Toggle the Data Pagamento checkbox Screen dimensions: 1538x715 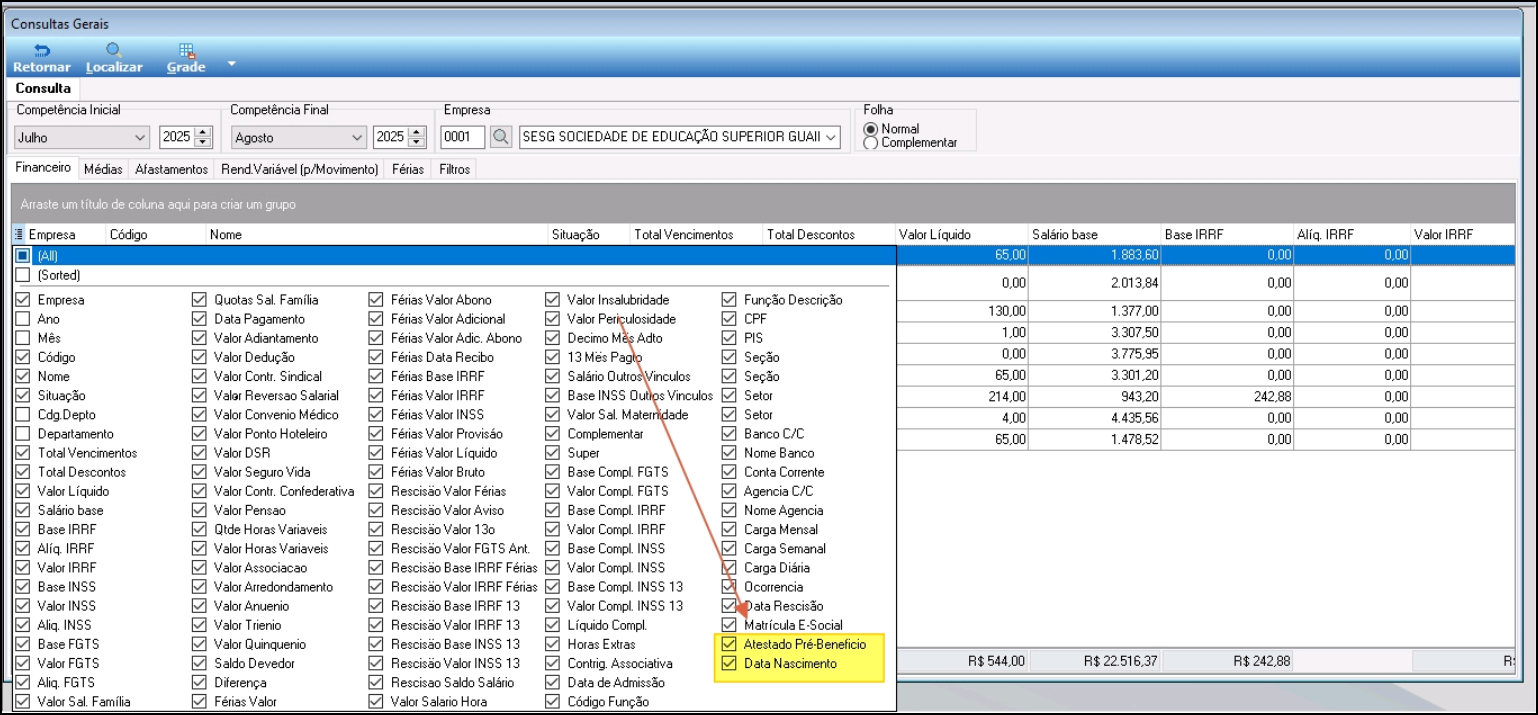point(199,319)
